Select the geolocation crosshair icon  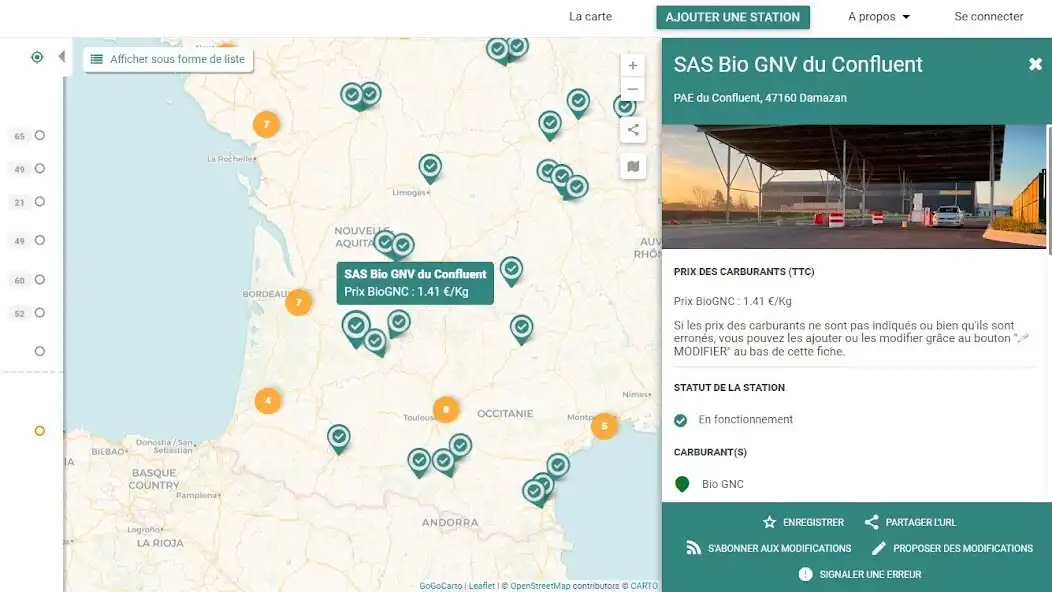(37, 57)
